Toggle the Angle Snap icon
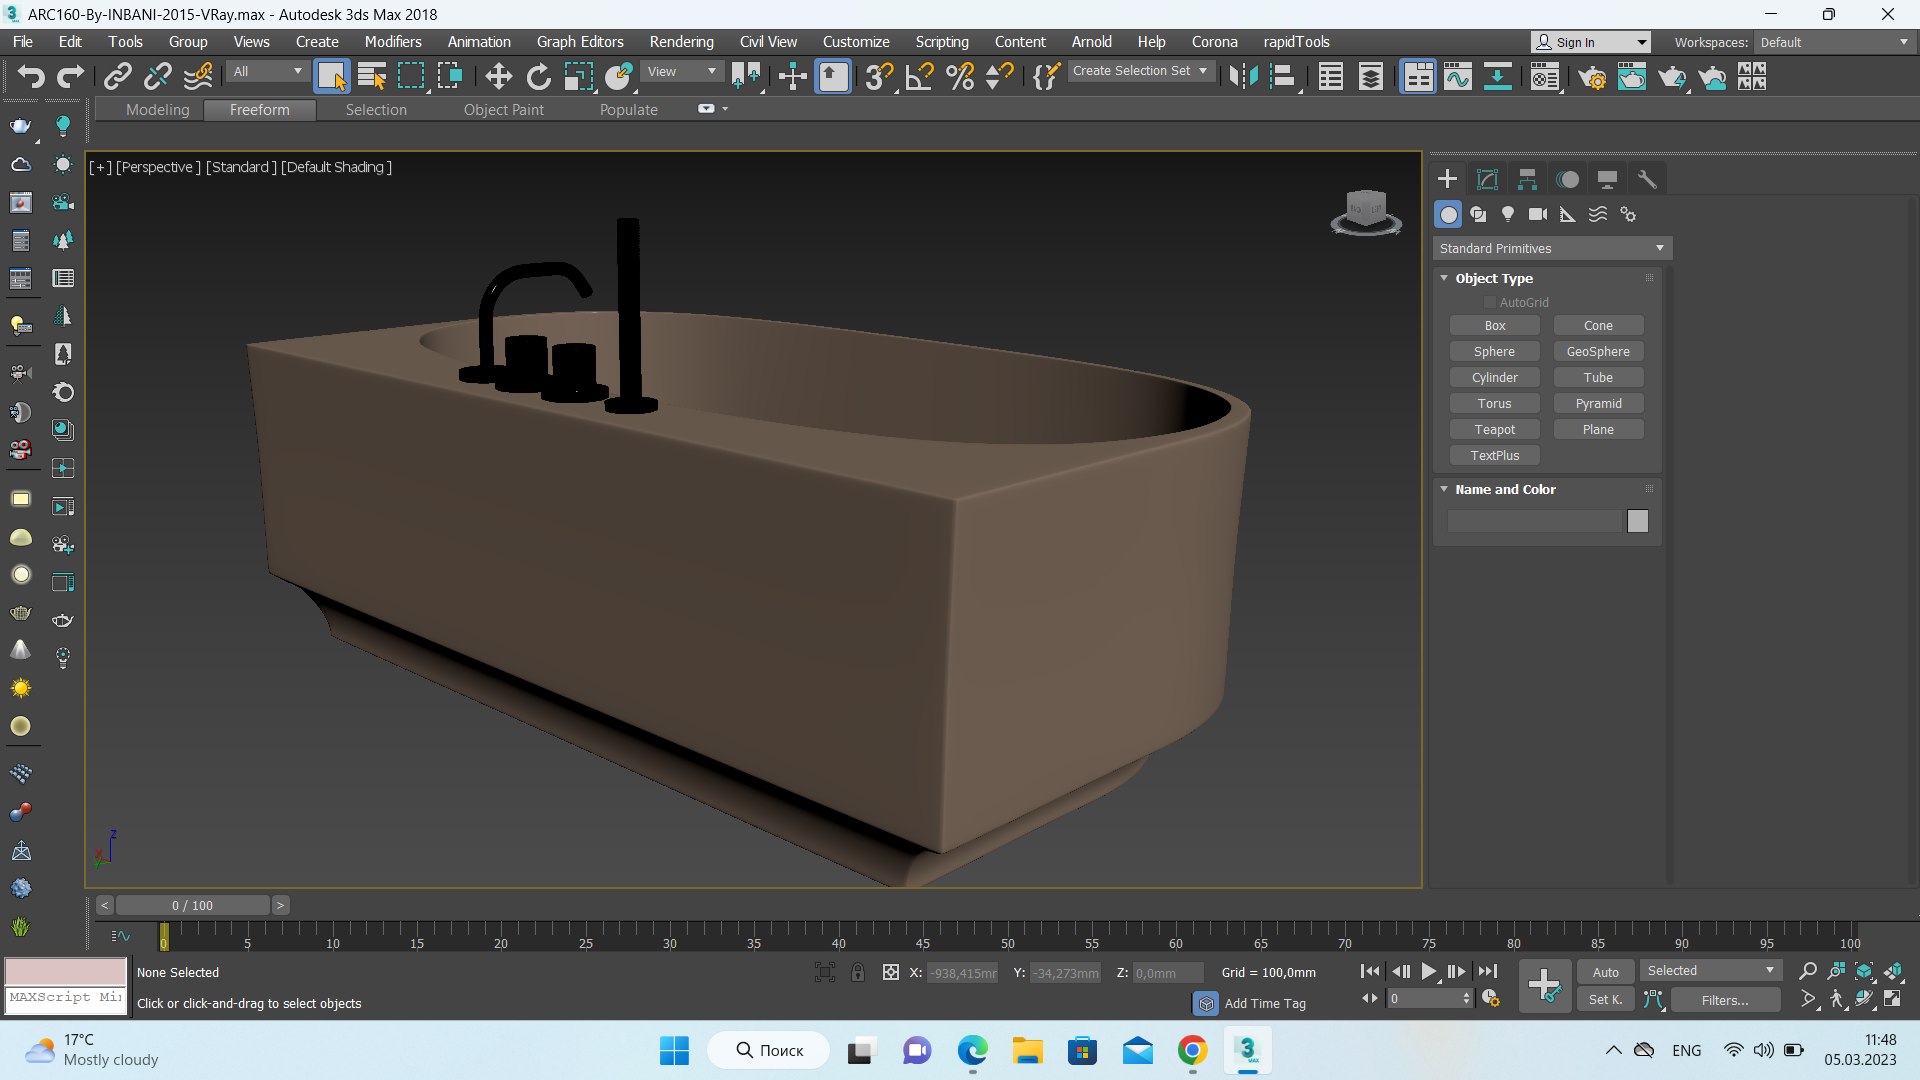1920x1080 pixels. pyautogui.click(x=919, y=76)
